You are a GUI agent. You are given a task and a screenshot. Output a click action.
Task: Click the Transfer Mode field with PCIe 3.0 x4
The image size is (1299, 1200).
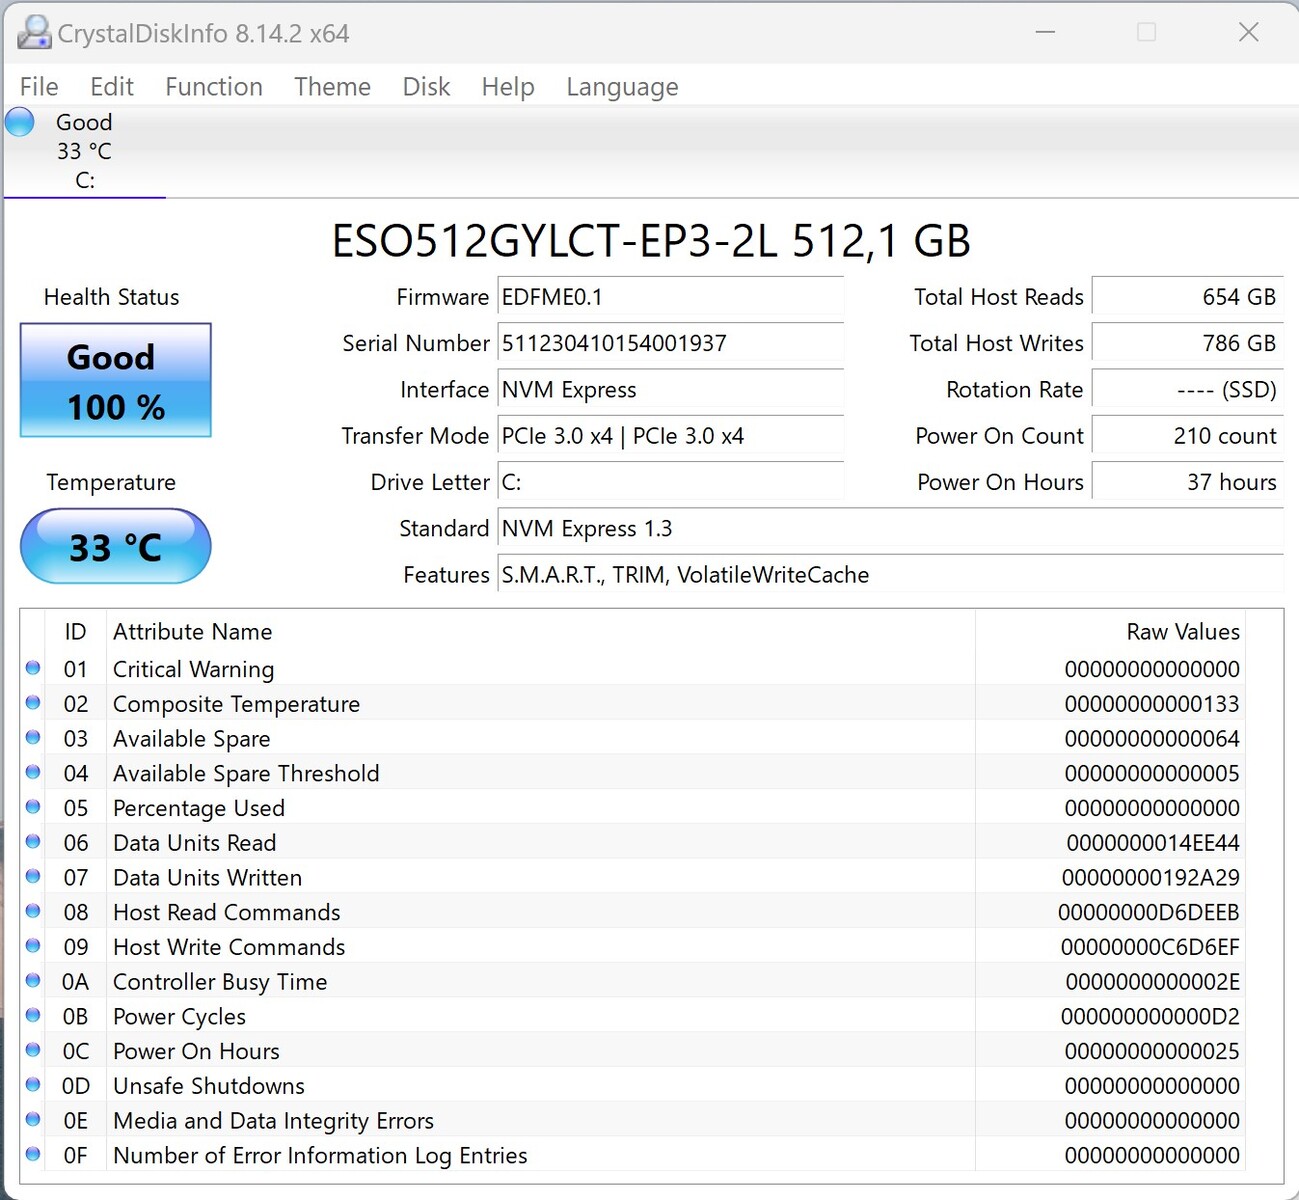(x=671, y=436)
